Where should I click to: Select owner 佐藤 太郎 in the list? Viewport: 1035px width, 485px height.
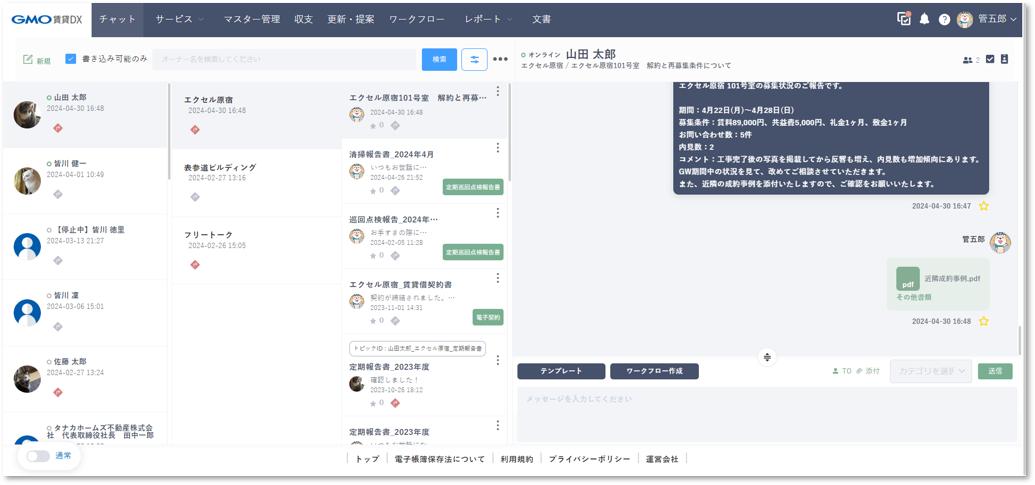point(84,379)
